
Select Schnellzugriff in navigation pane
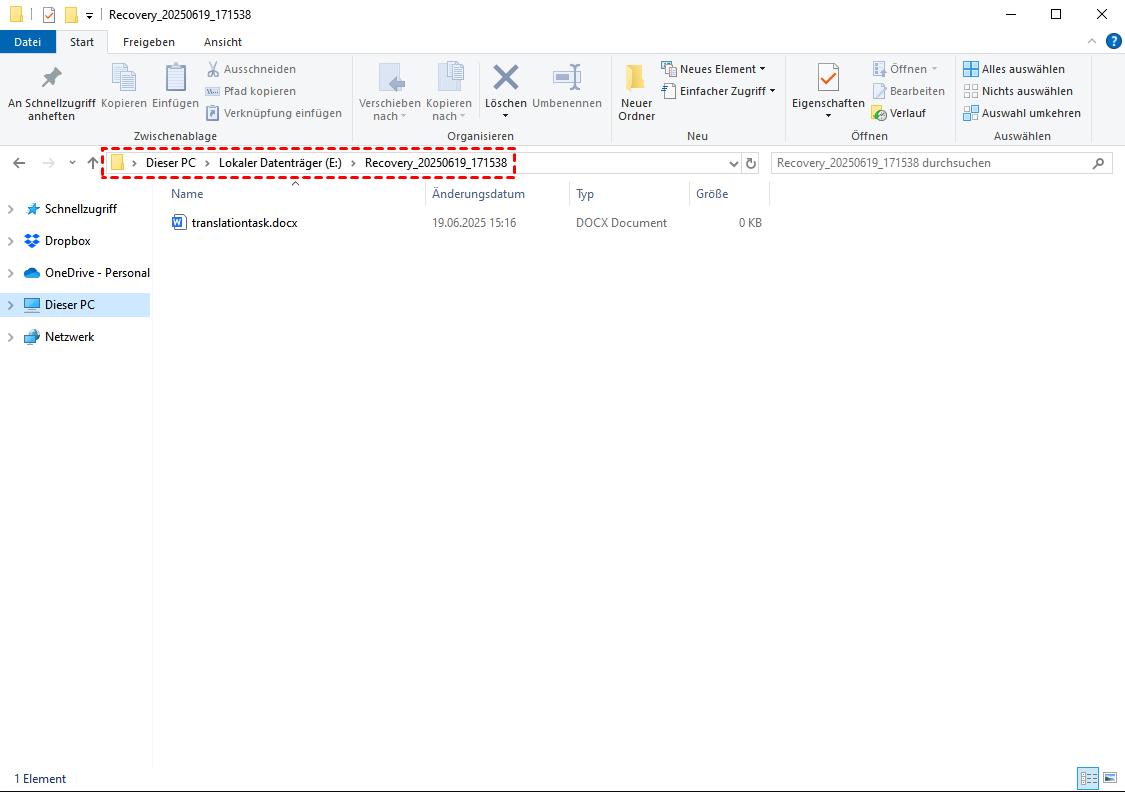pos(80,209)
